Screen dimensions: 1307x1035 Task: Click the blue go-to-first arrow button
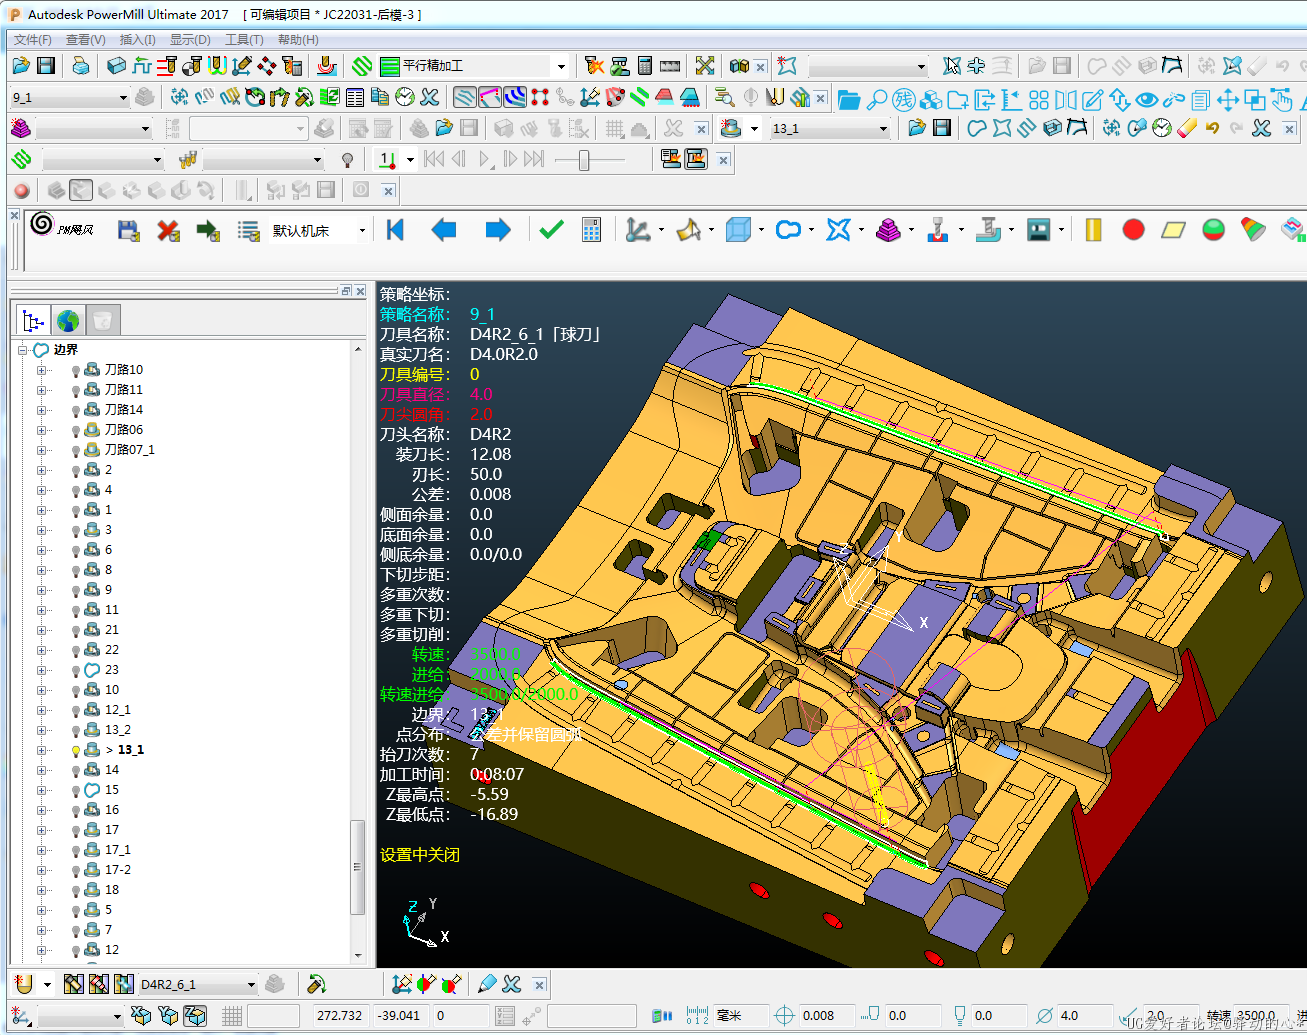[x=395, y=230]
